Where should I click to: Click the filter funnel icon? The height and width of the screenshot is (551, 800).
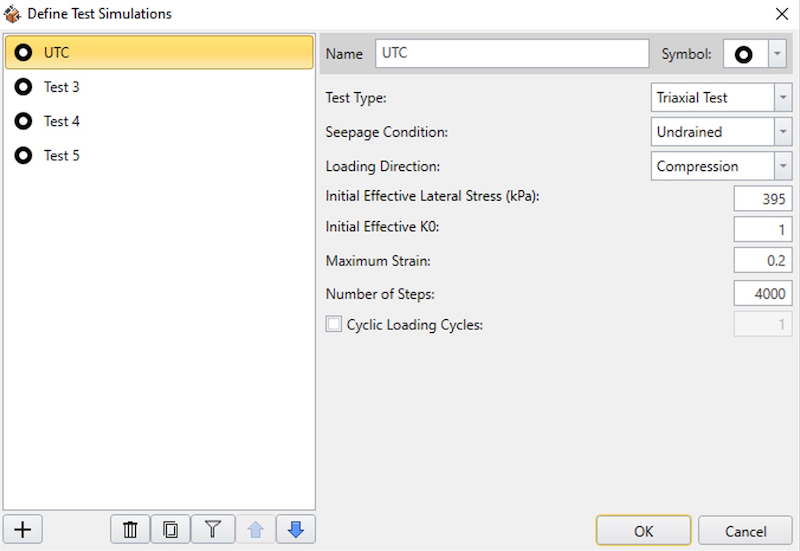[212, 529]
